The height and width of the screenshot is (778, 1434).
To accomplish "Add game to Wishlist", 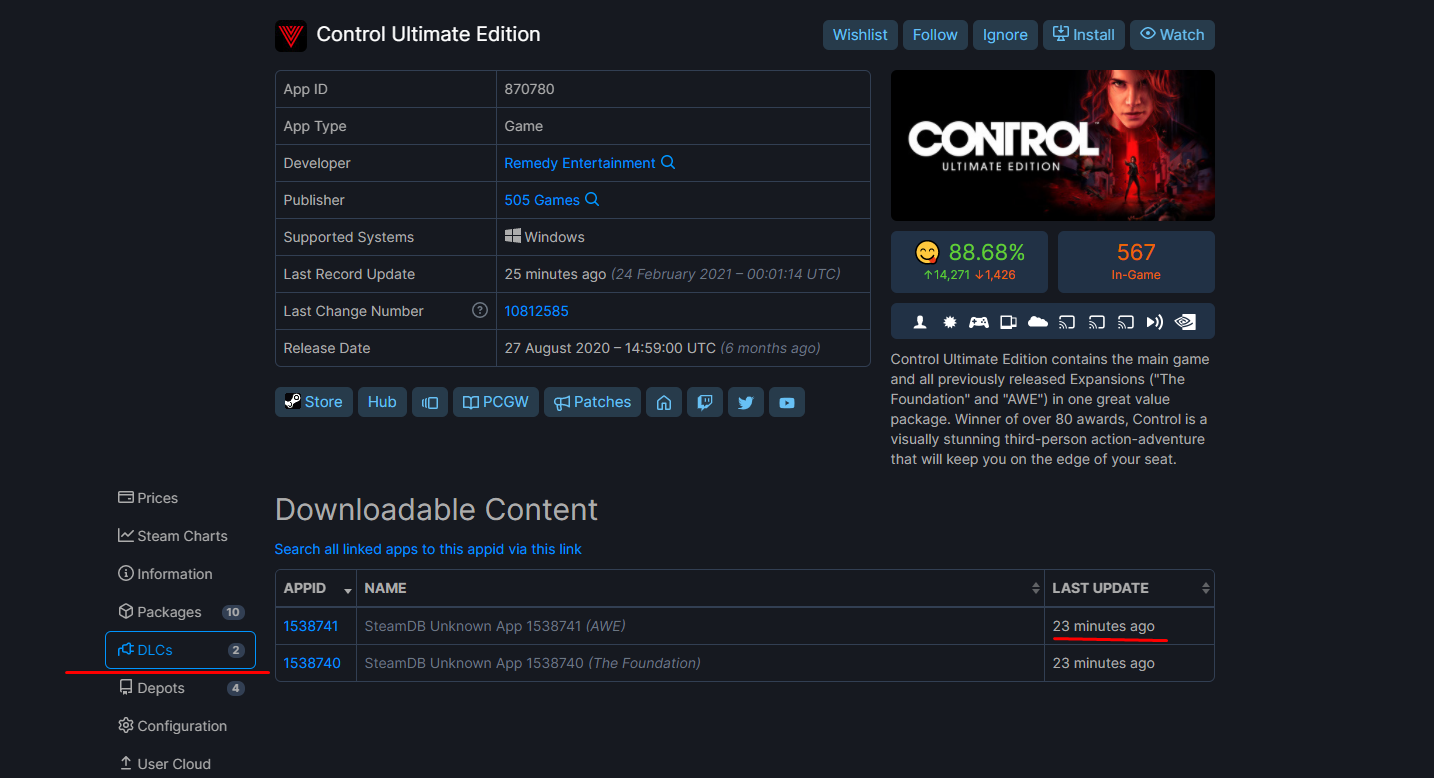I will [x=860, y=35].
